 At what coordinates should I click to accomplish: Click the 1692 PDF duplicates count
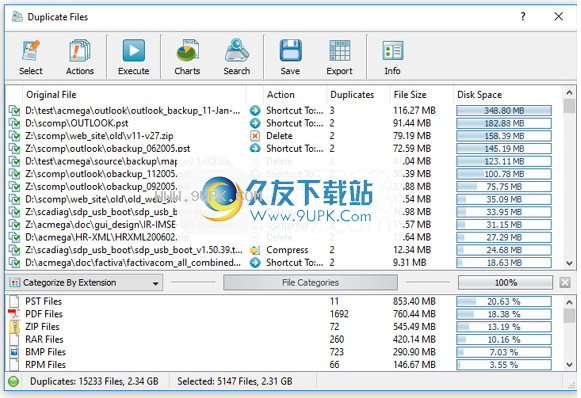[339, 314]
